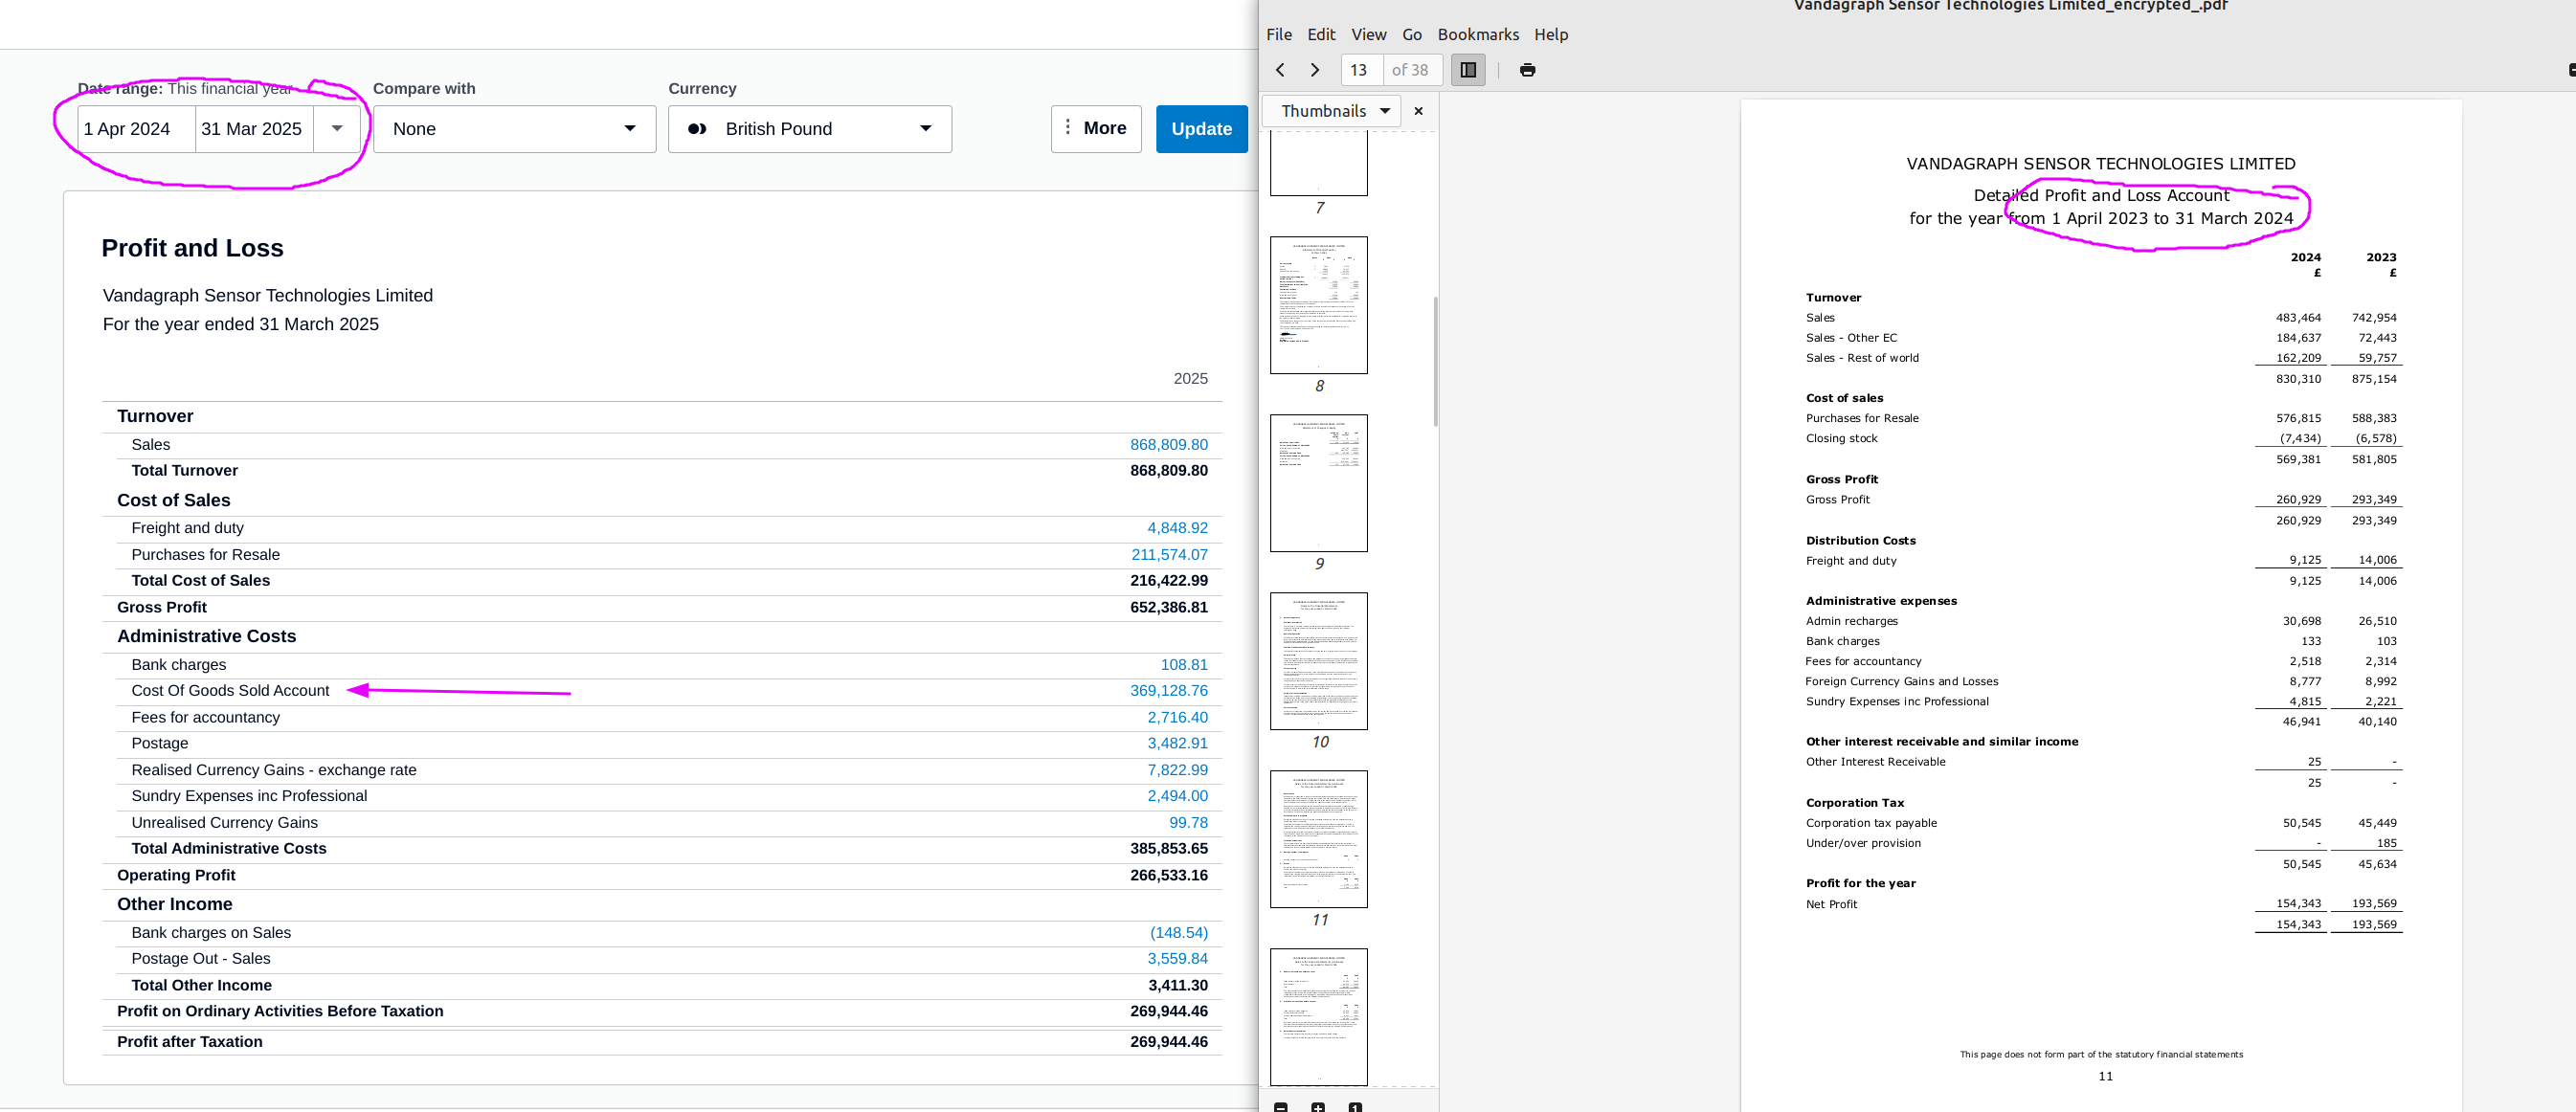
Task: Zoom in thumbnails with plus icon
Action: point(1318,1106)
